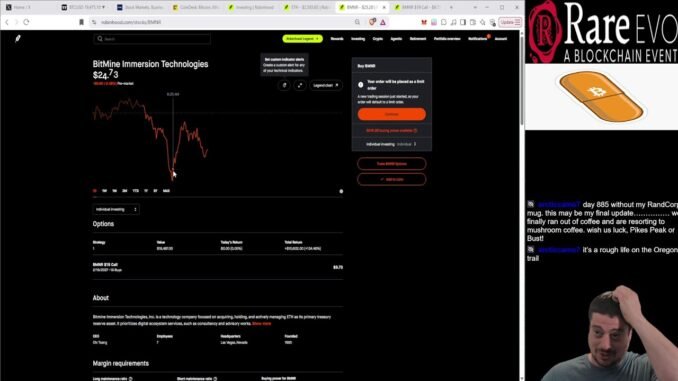This screenshot has width=678, height=381.
Task: Go back with browser back arrow
Action: [7, 22]
